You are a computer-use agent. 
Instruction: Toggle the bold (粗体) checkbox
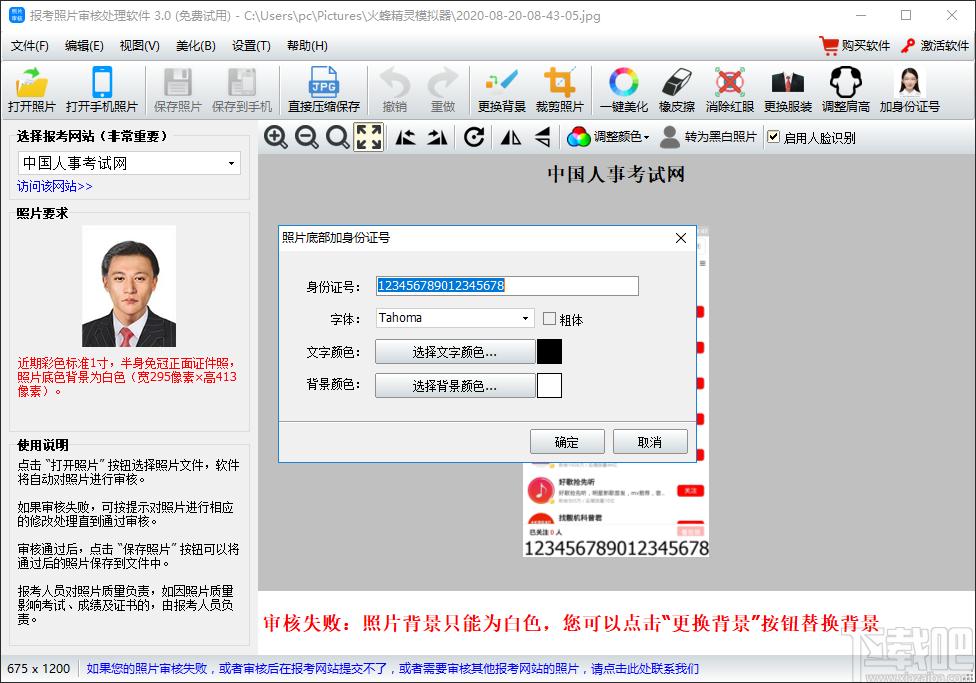pos(550,319)
